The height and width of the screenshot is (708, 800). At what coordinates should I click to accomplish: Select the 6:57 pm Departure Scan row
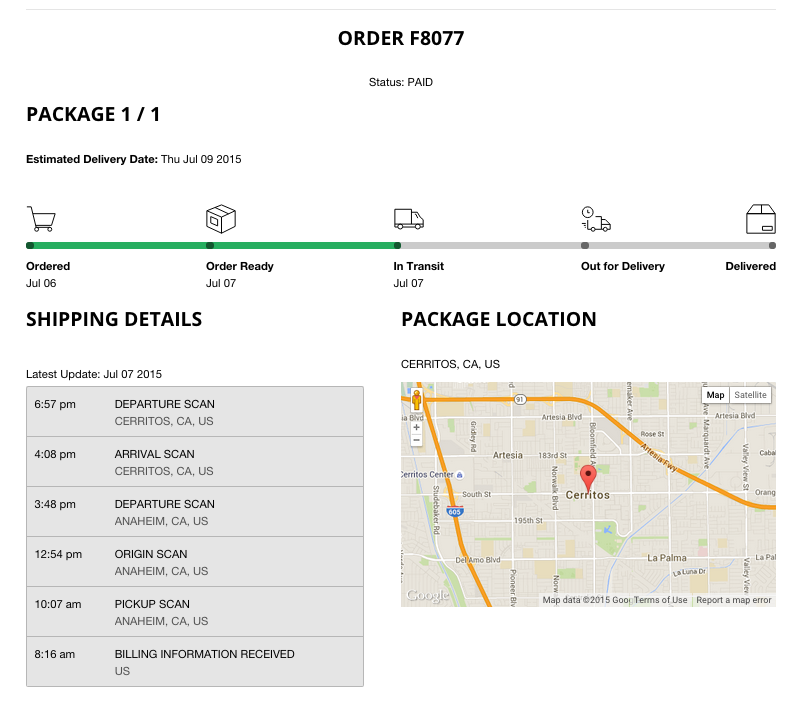pos(195,412)
